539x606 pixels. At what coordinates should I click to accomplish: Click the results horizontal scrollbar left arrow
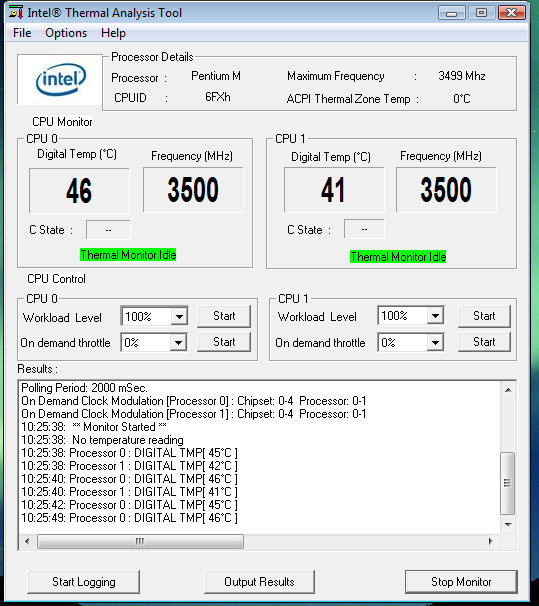click(x=27, y=541)
